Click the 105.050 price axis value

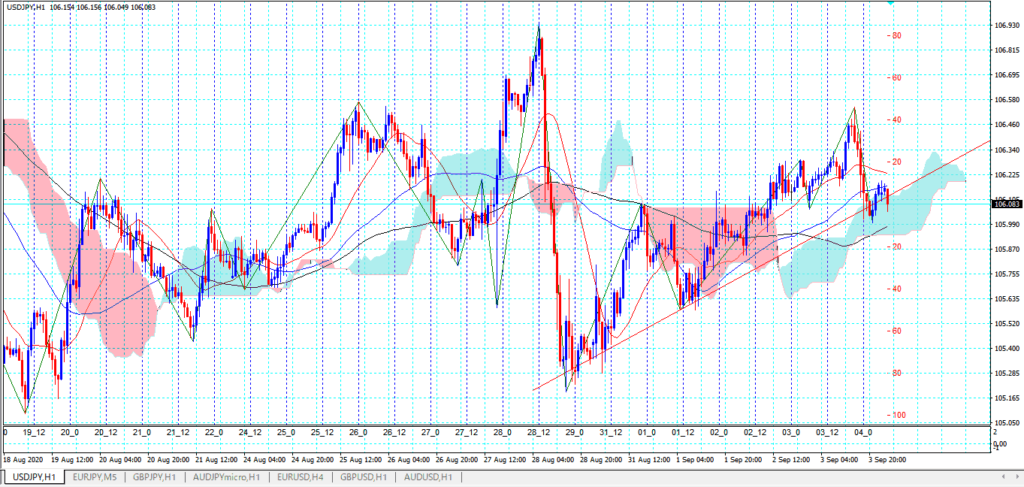click(1006, 423)
